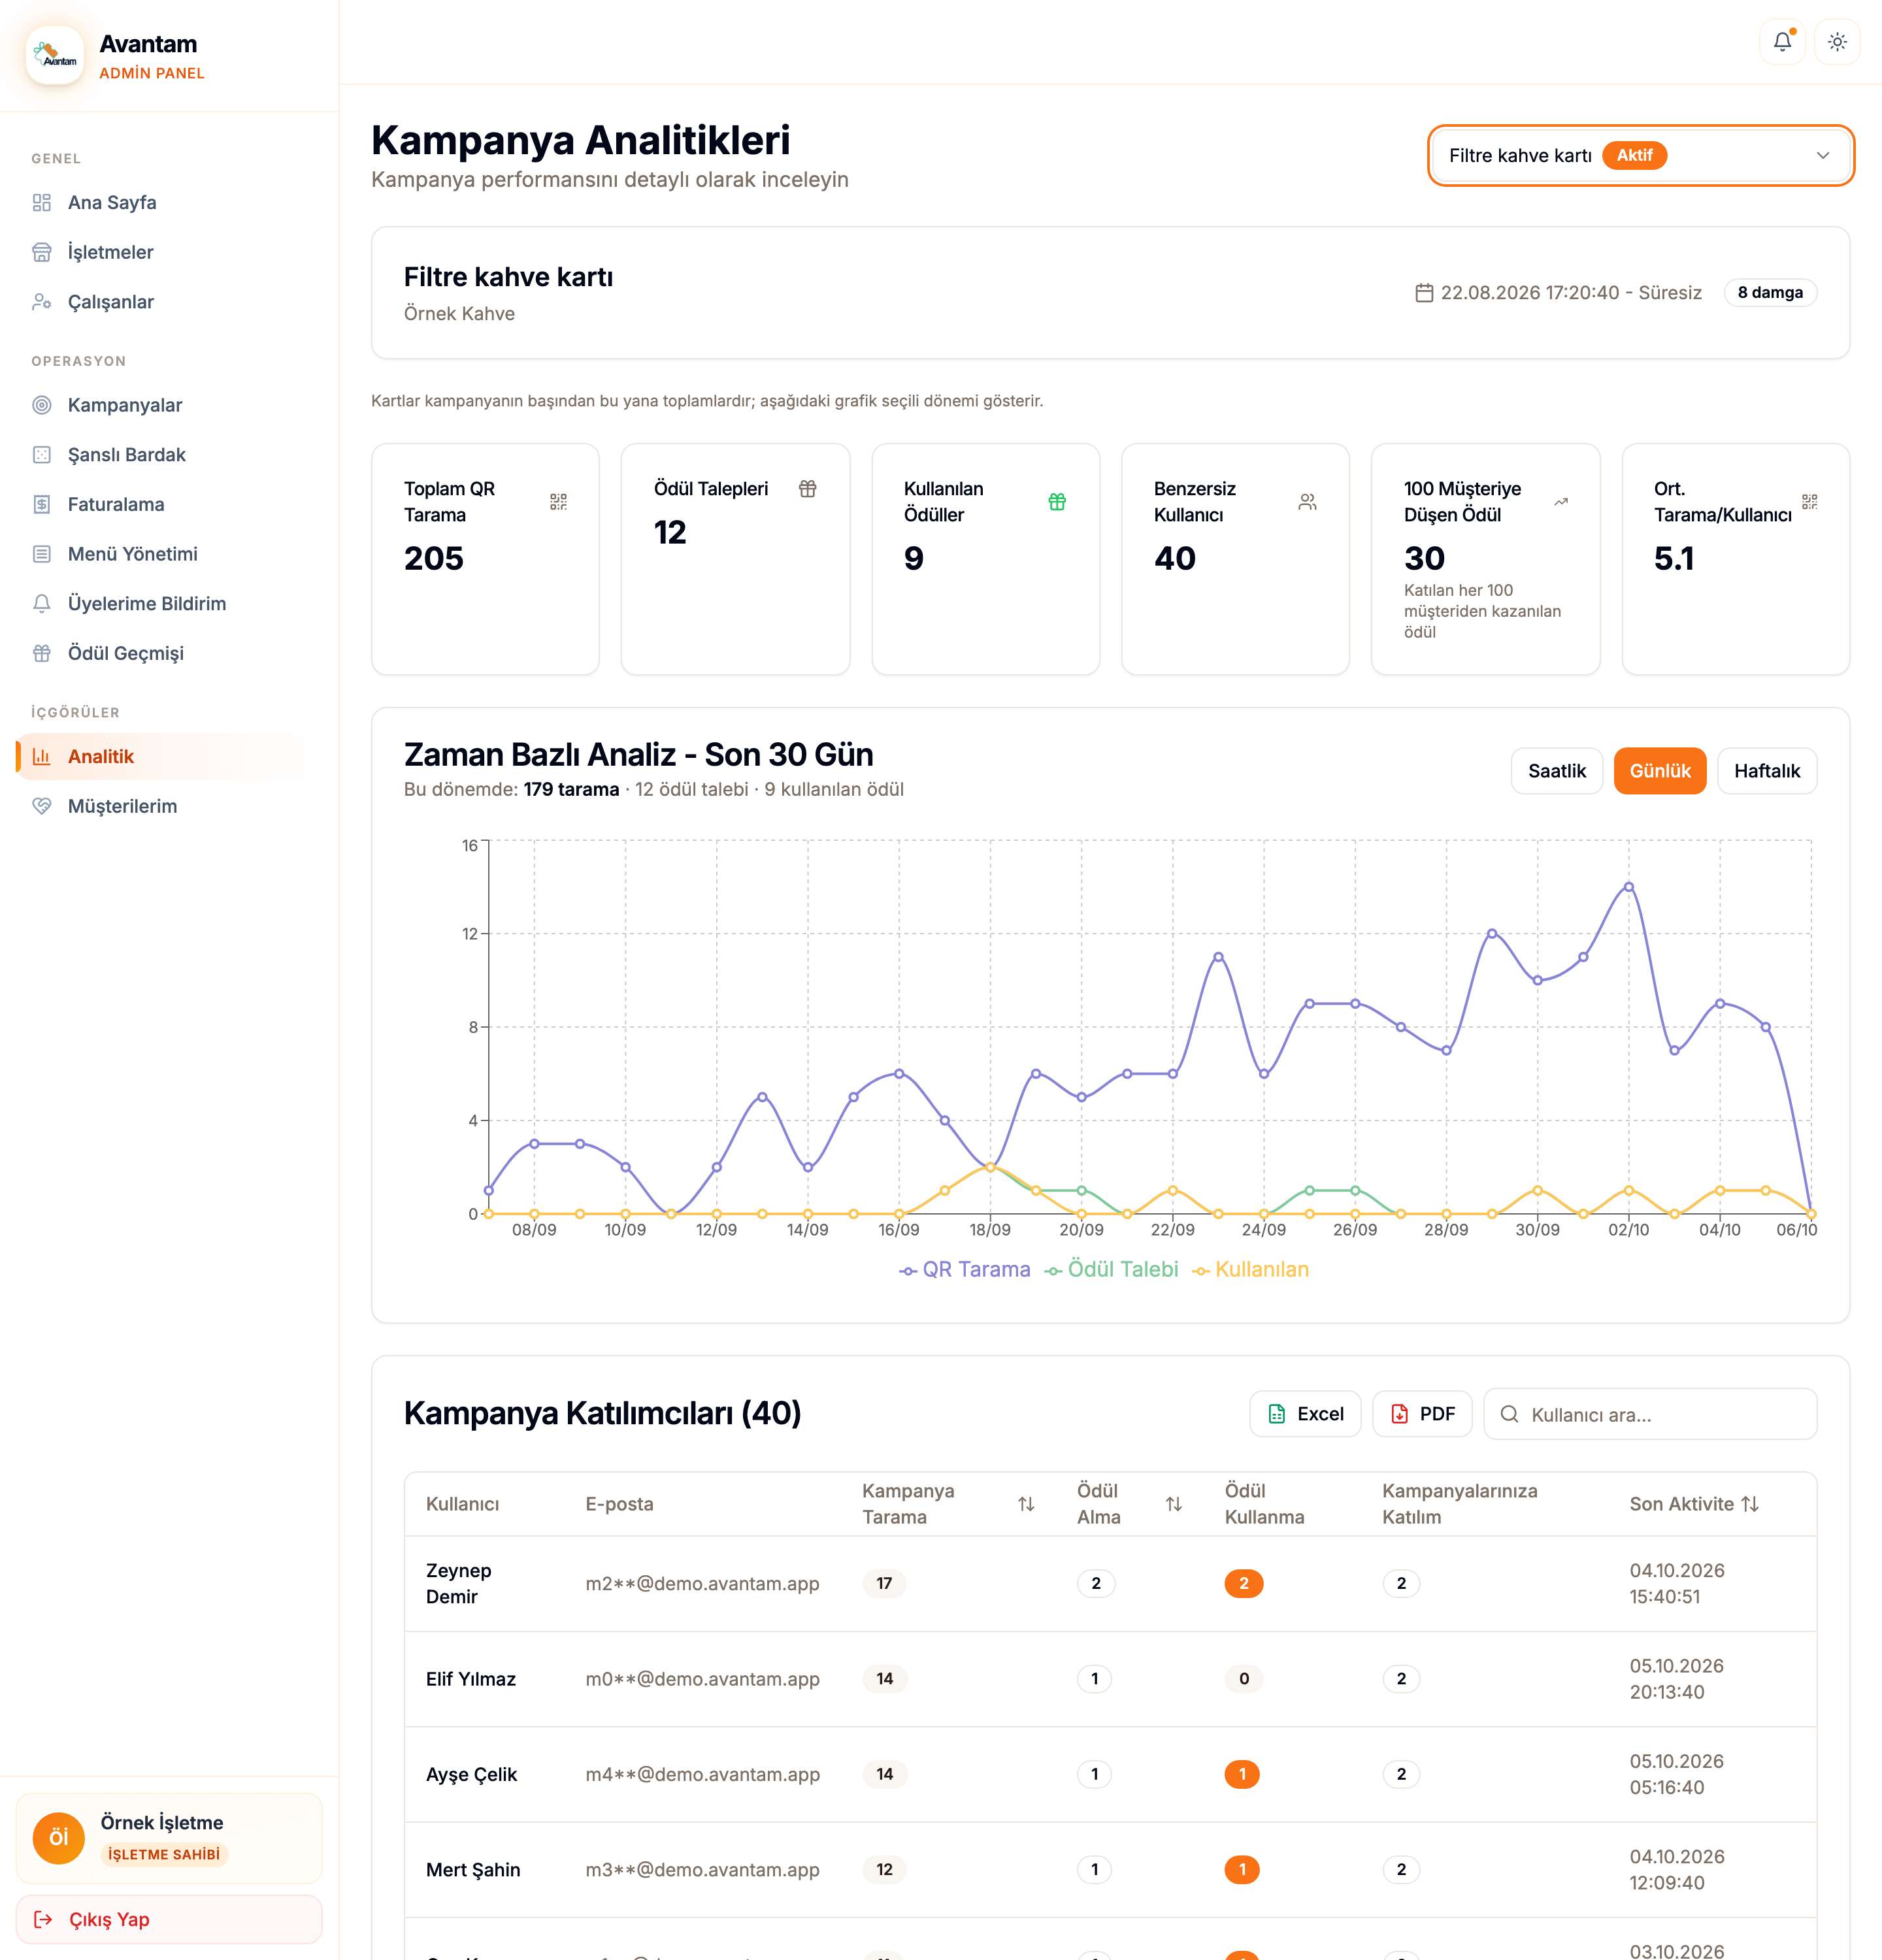The width and height of the screenshot is (1882, 1960).
Task: Click the Analitik bar chart icon
Action: click(x=42, y=757)
